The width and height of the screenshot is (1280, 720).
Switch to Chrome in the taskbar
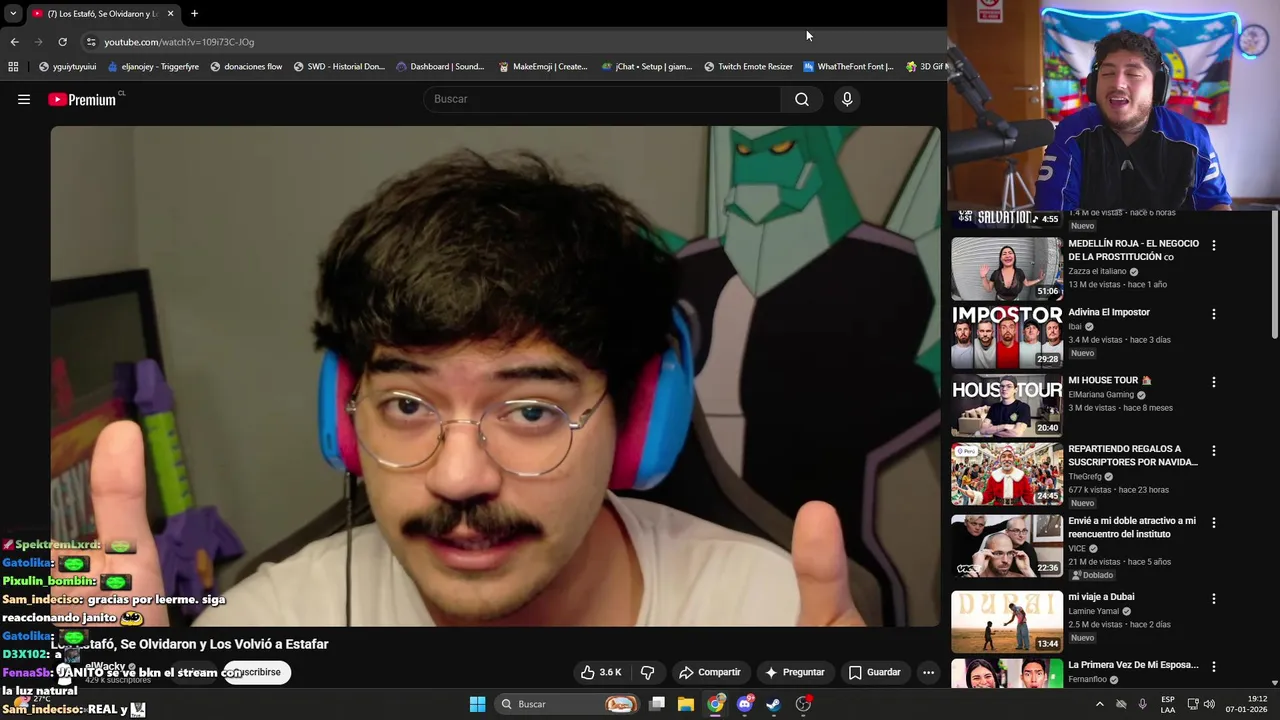[715, 704]
